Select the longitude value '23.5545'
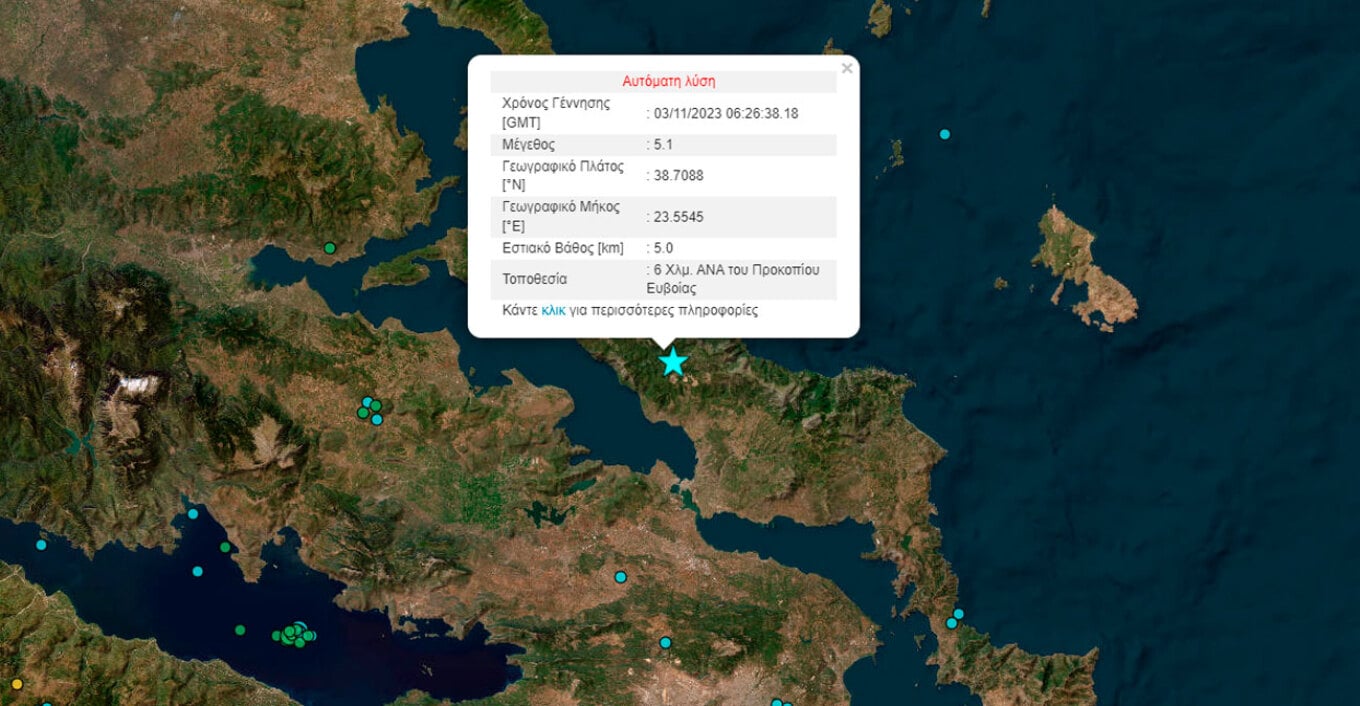The height and width of the screenshot is (706, 1360). [x=678, y=217]
